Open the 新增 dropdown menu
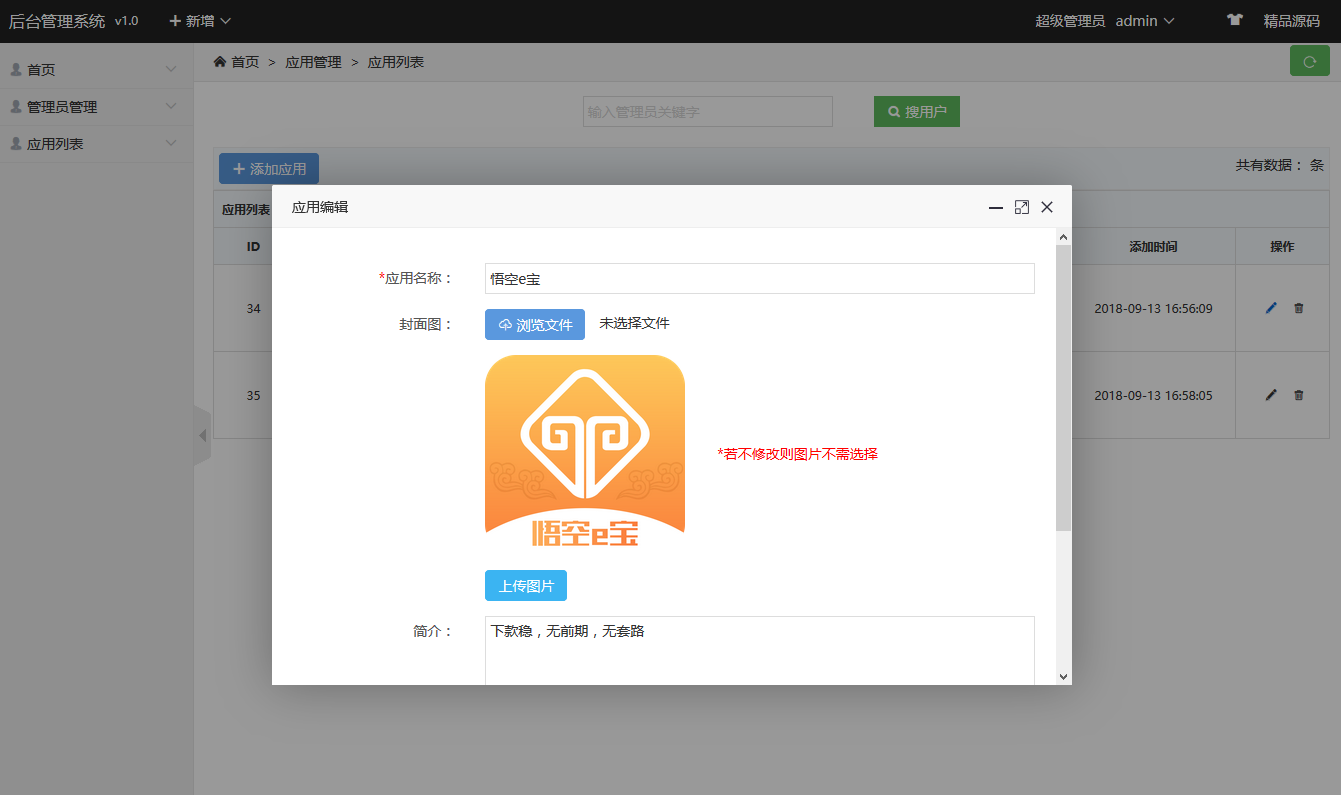 point(200,21)
